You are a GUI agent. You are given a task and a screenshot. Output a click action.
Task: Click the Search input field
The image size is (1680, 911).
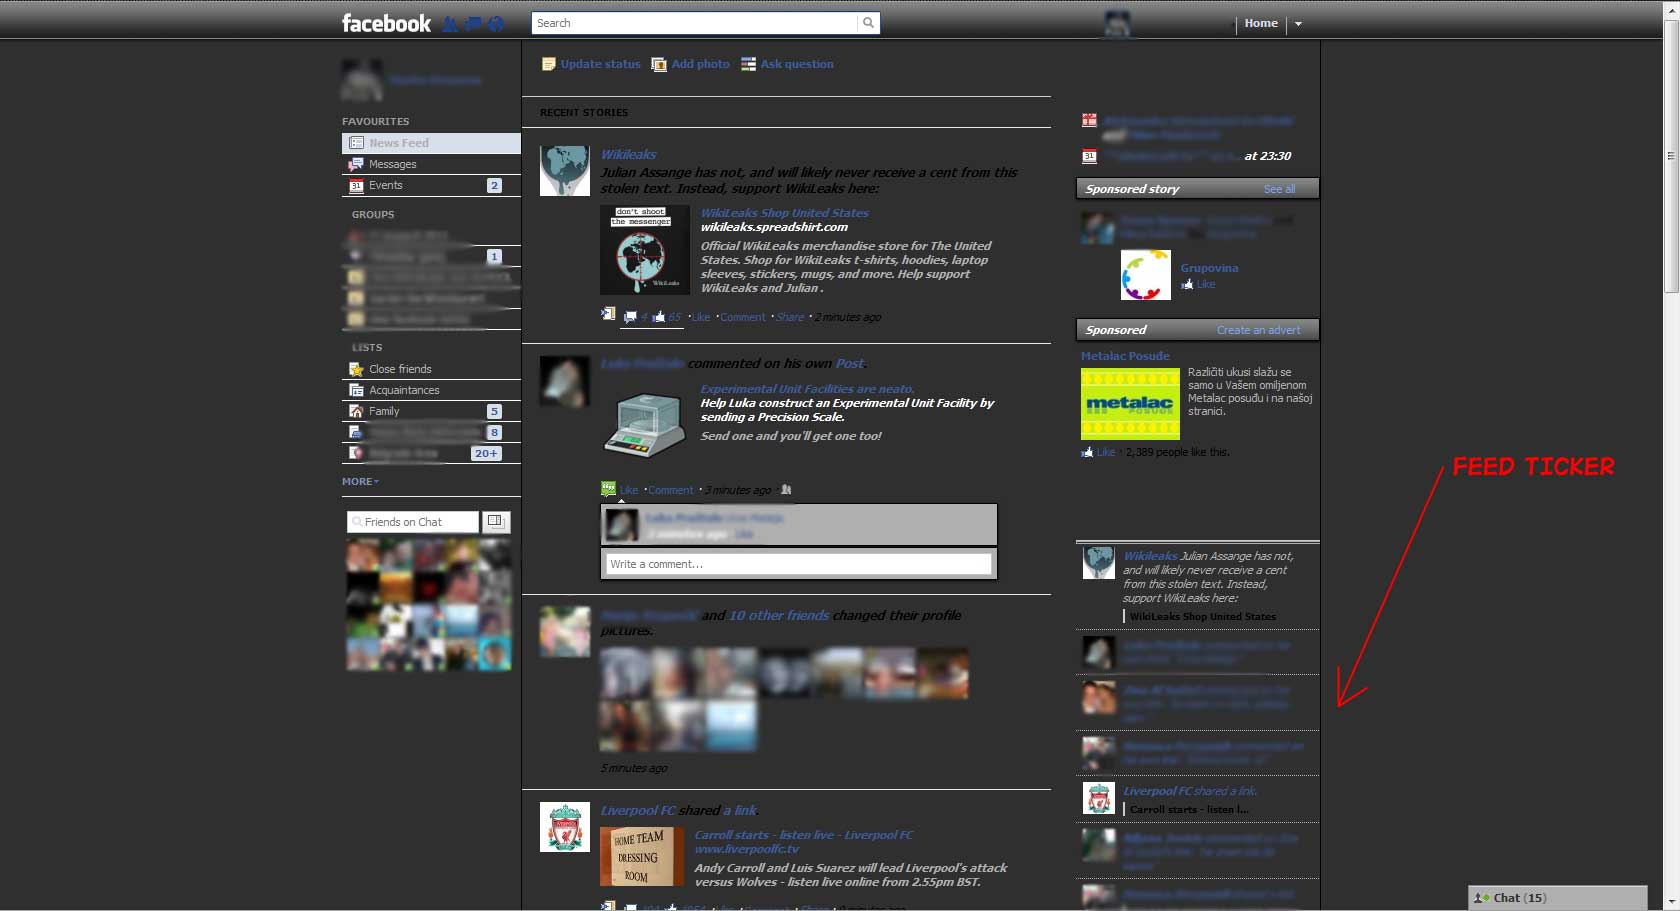[x=695, y=23]
